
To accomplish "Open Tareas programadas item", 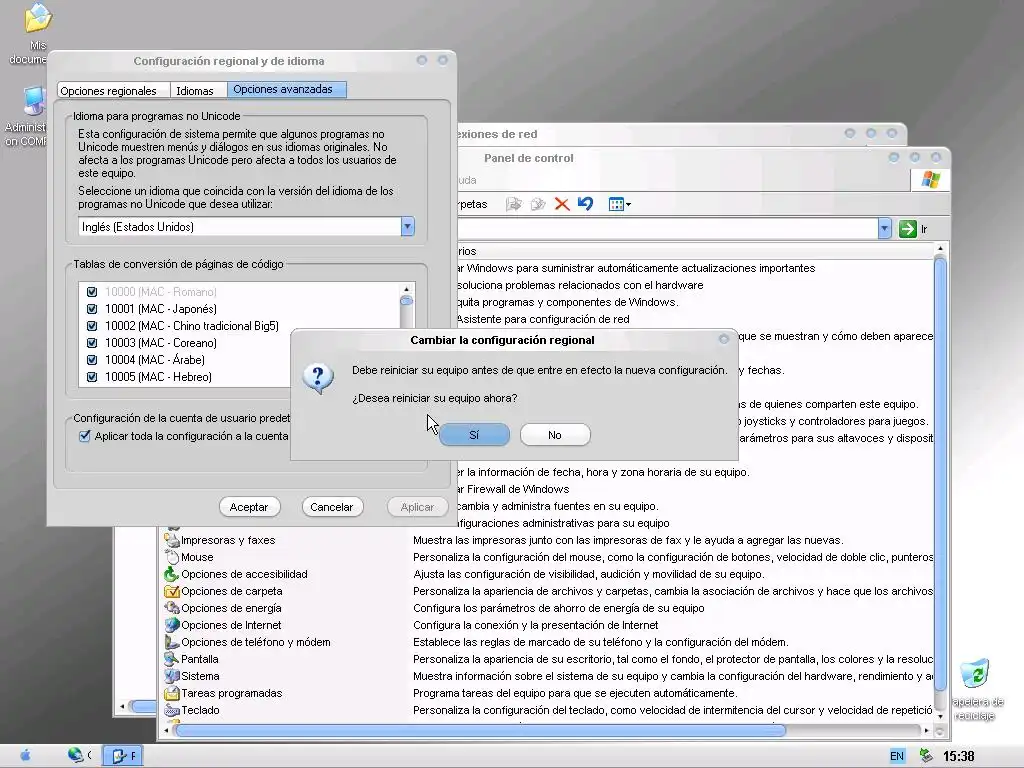I will tap(223, 693).
